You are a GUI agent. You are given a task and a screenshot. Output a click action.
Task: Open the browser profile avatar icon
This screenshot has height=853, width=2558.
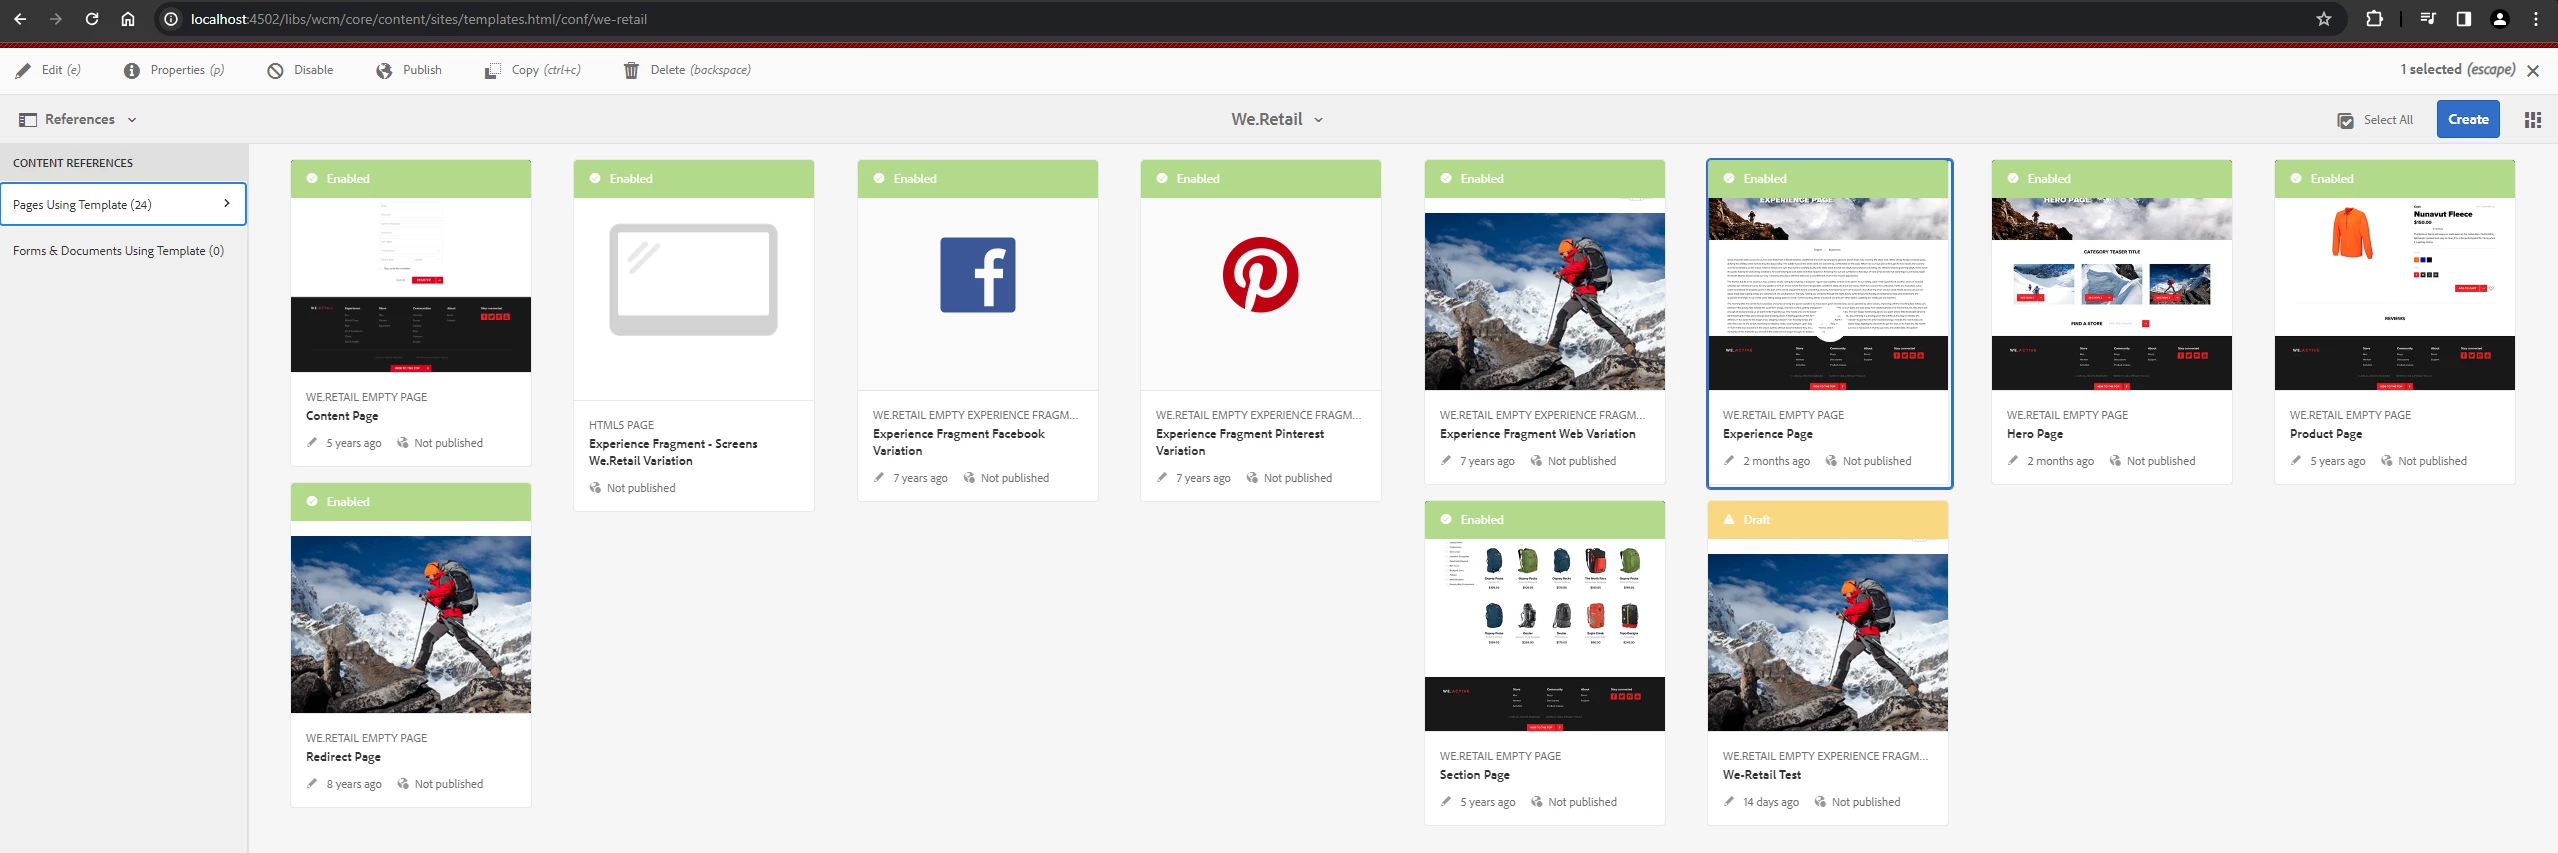point(2500,19)
